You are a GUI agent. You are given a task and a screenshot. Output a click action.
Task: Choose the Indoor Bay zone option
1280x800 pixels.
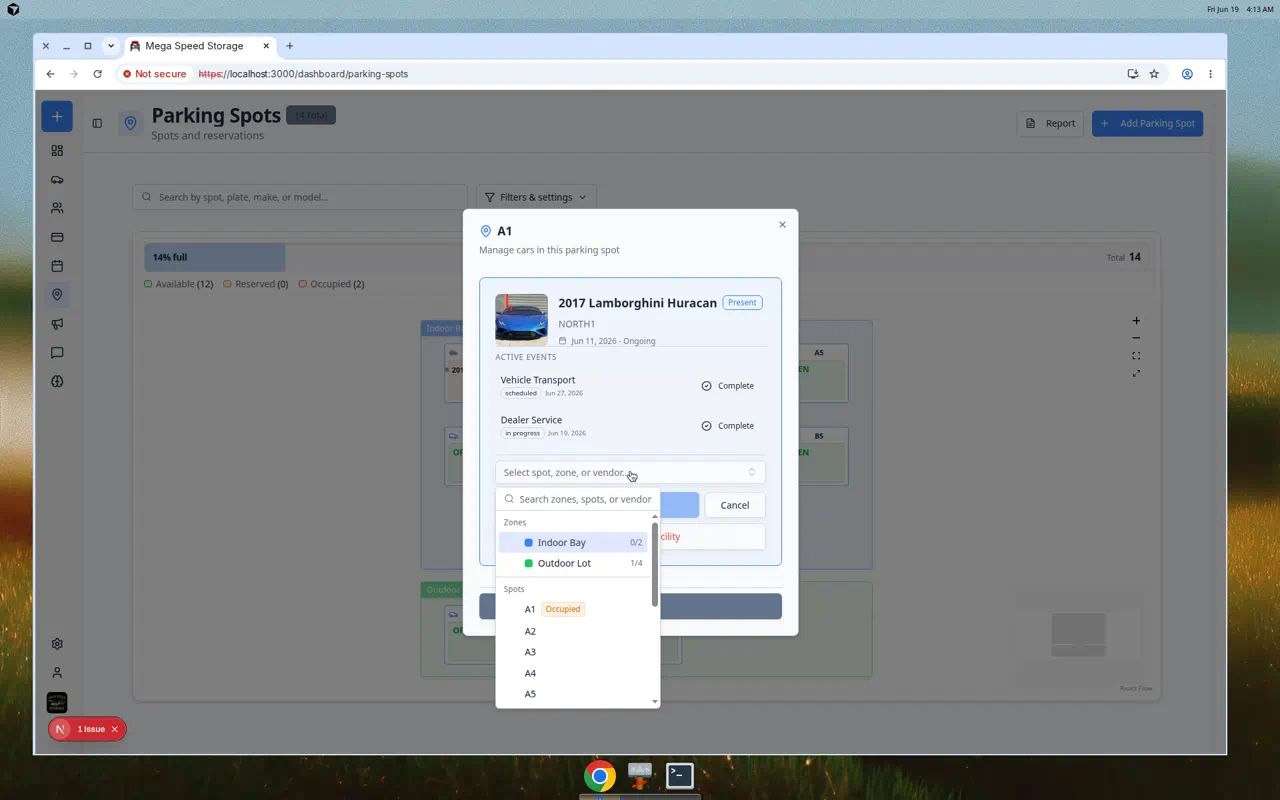click(573, 543)
